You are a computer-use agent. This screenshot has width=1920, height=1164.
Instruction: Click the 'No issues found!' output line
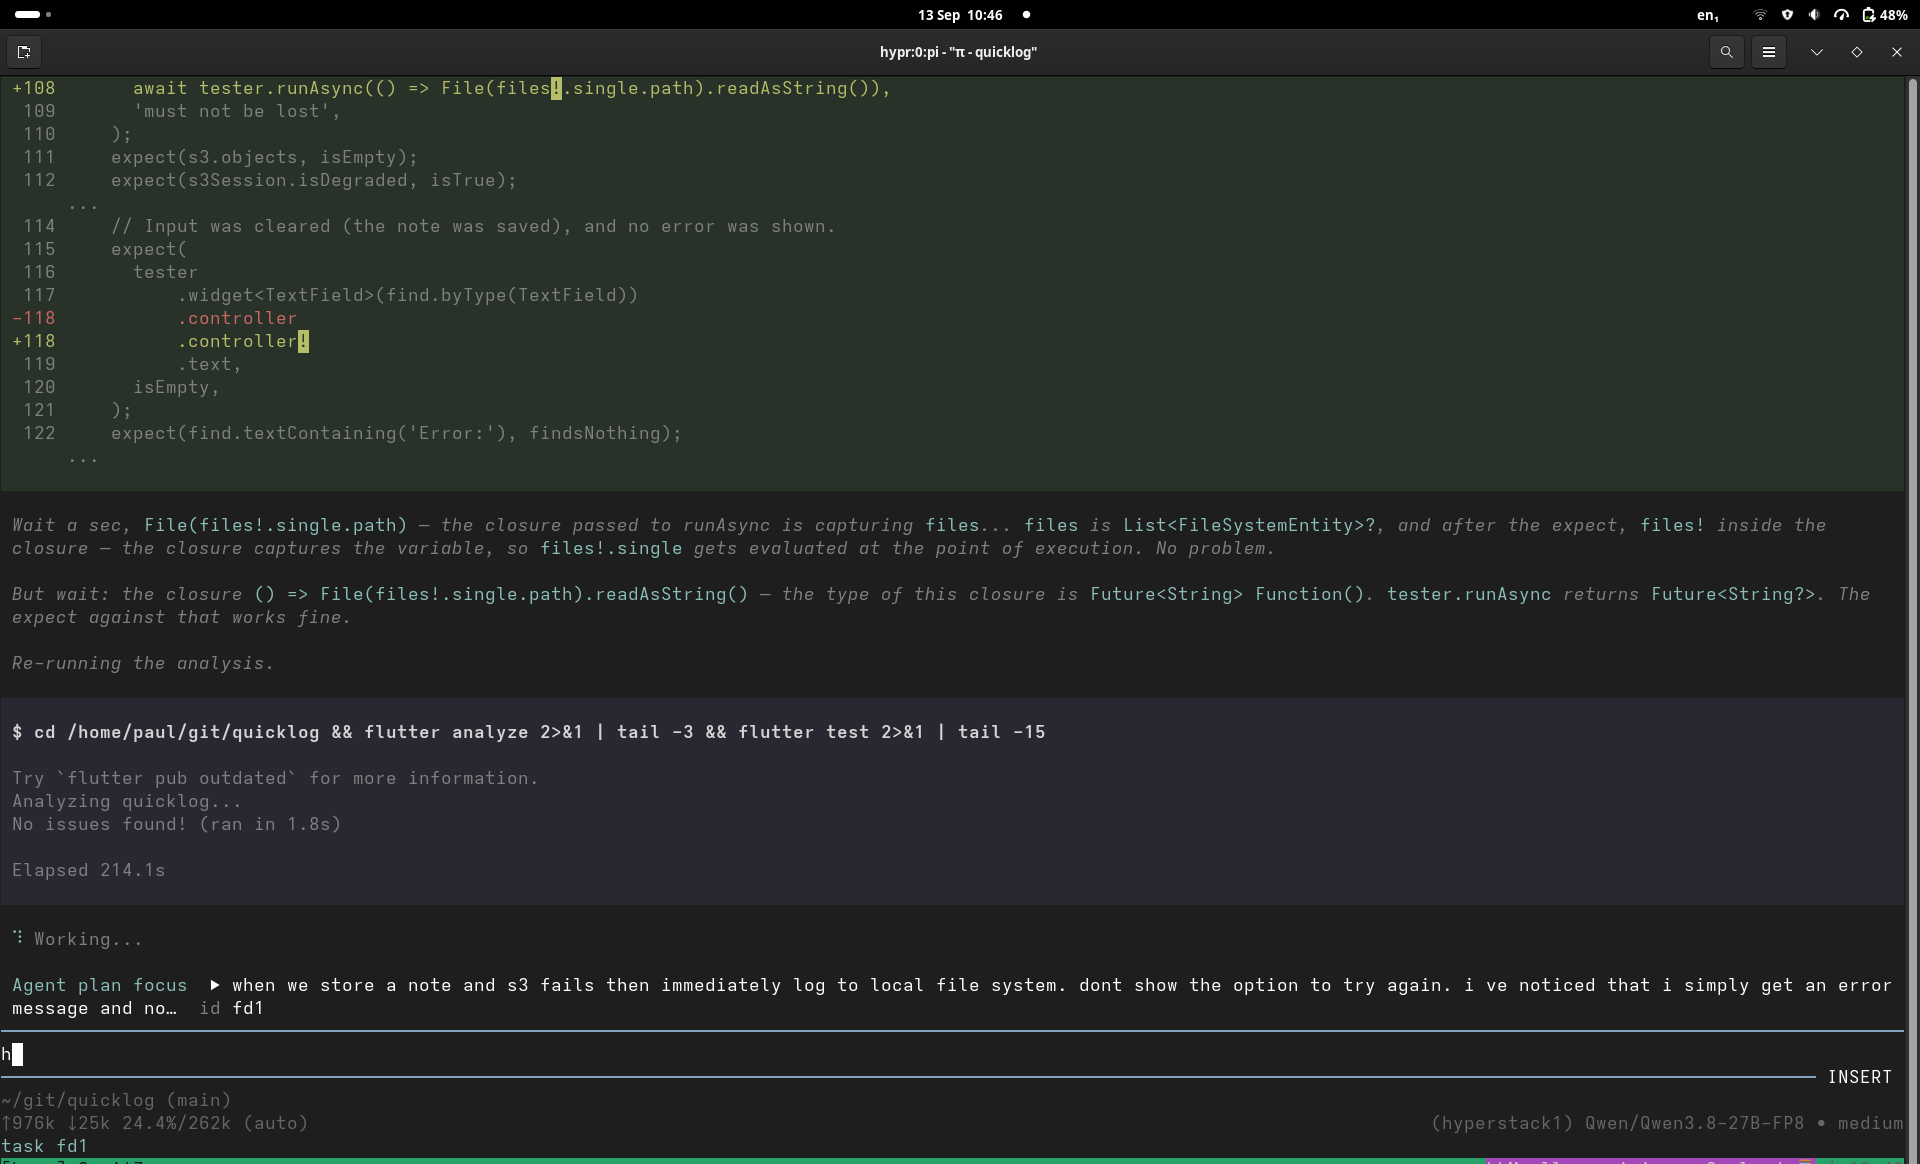[177, 824]
